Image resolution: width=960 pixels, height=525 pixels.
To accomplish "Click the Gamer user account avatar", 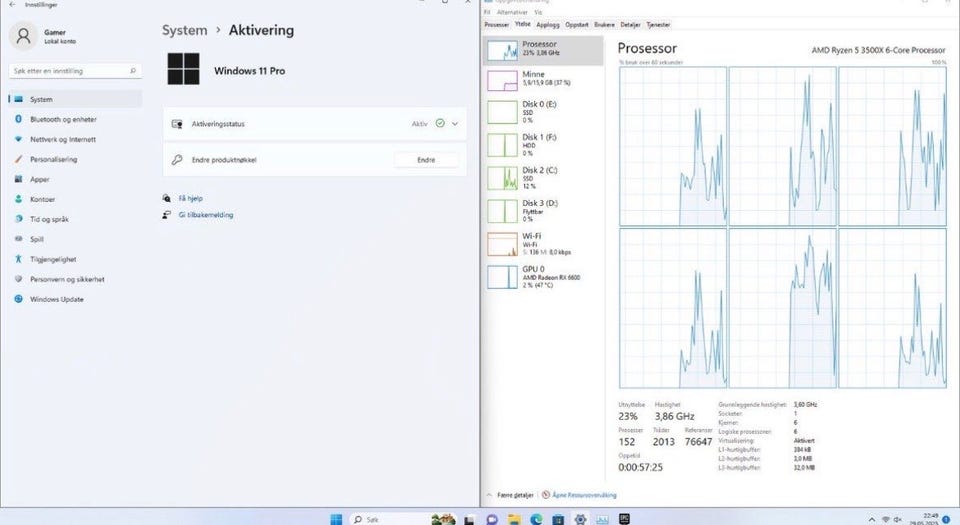I will (23, 36).
